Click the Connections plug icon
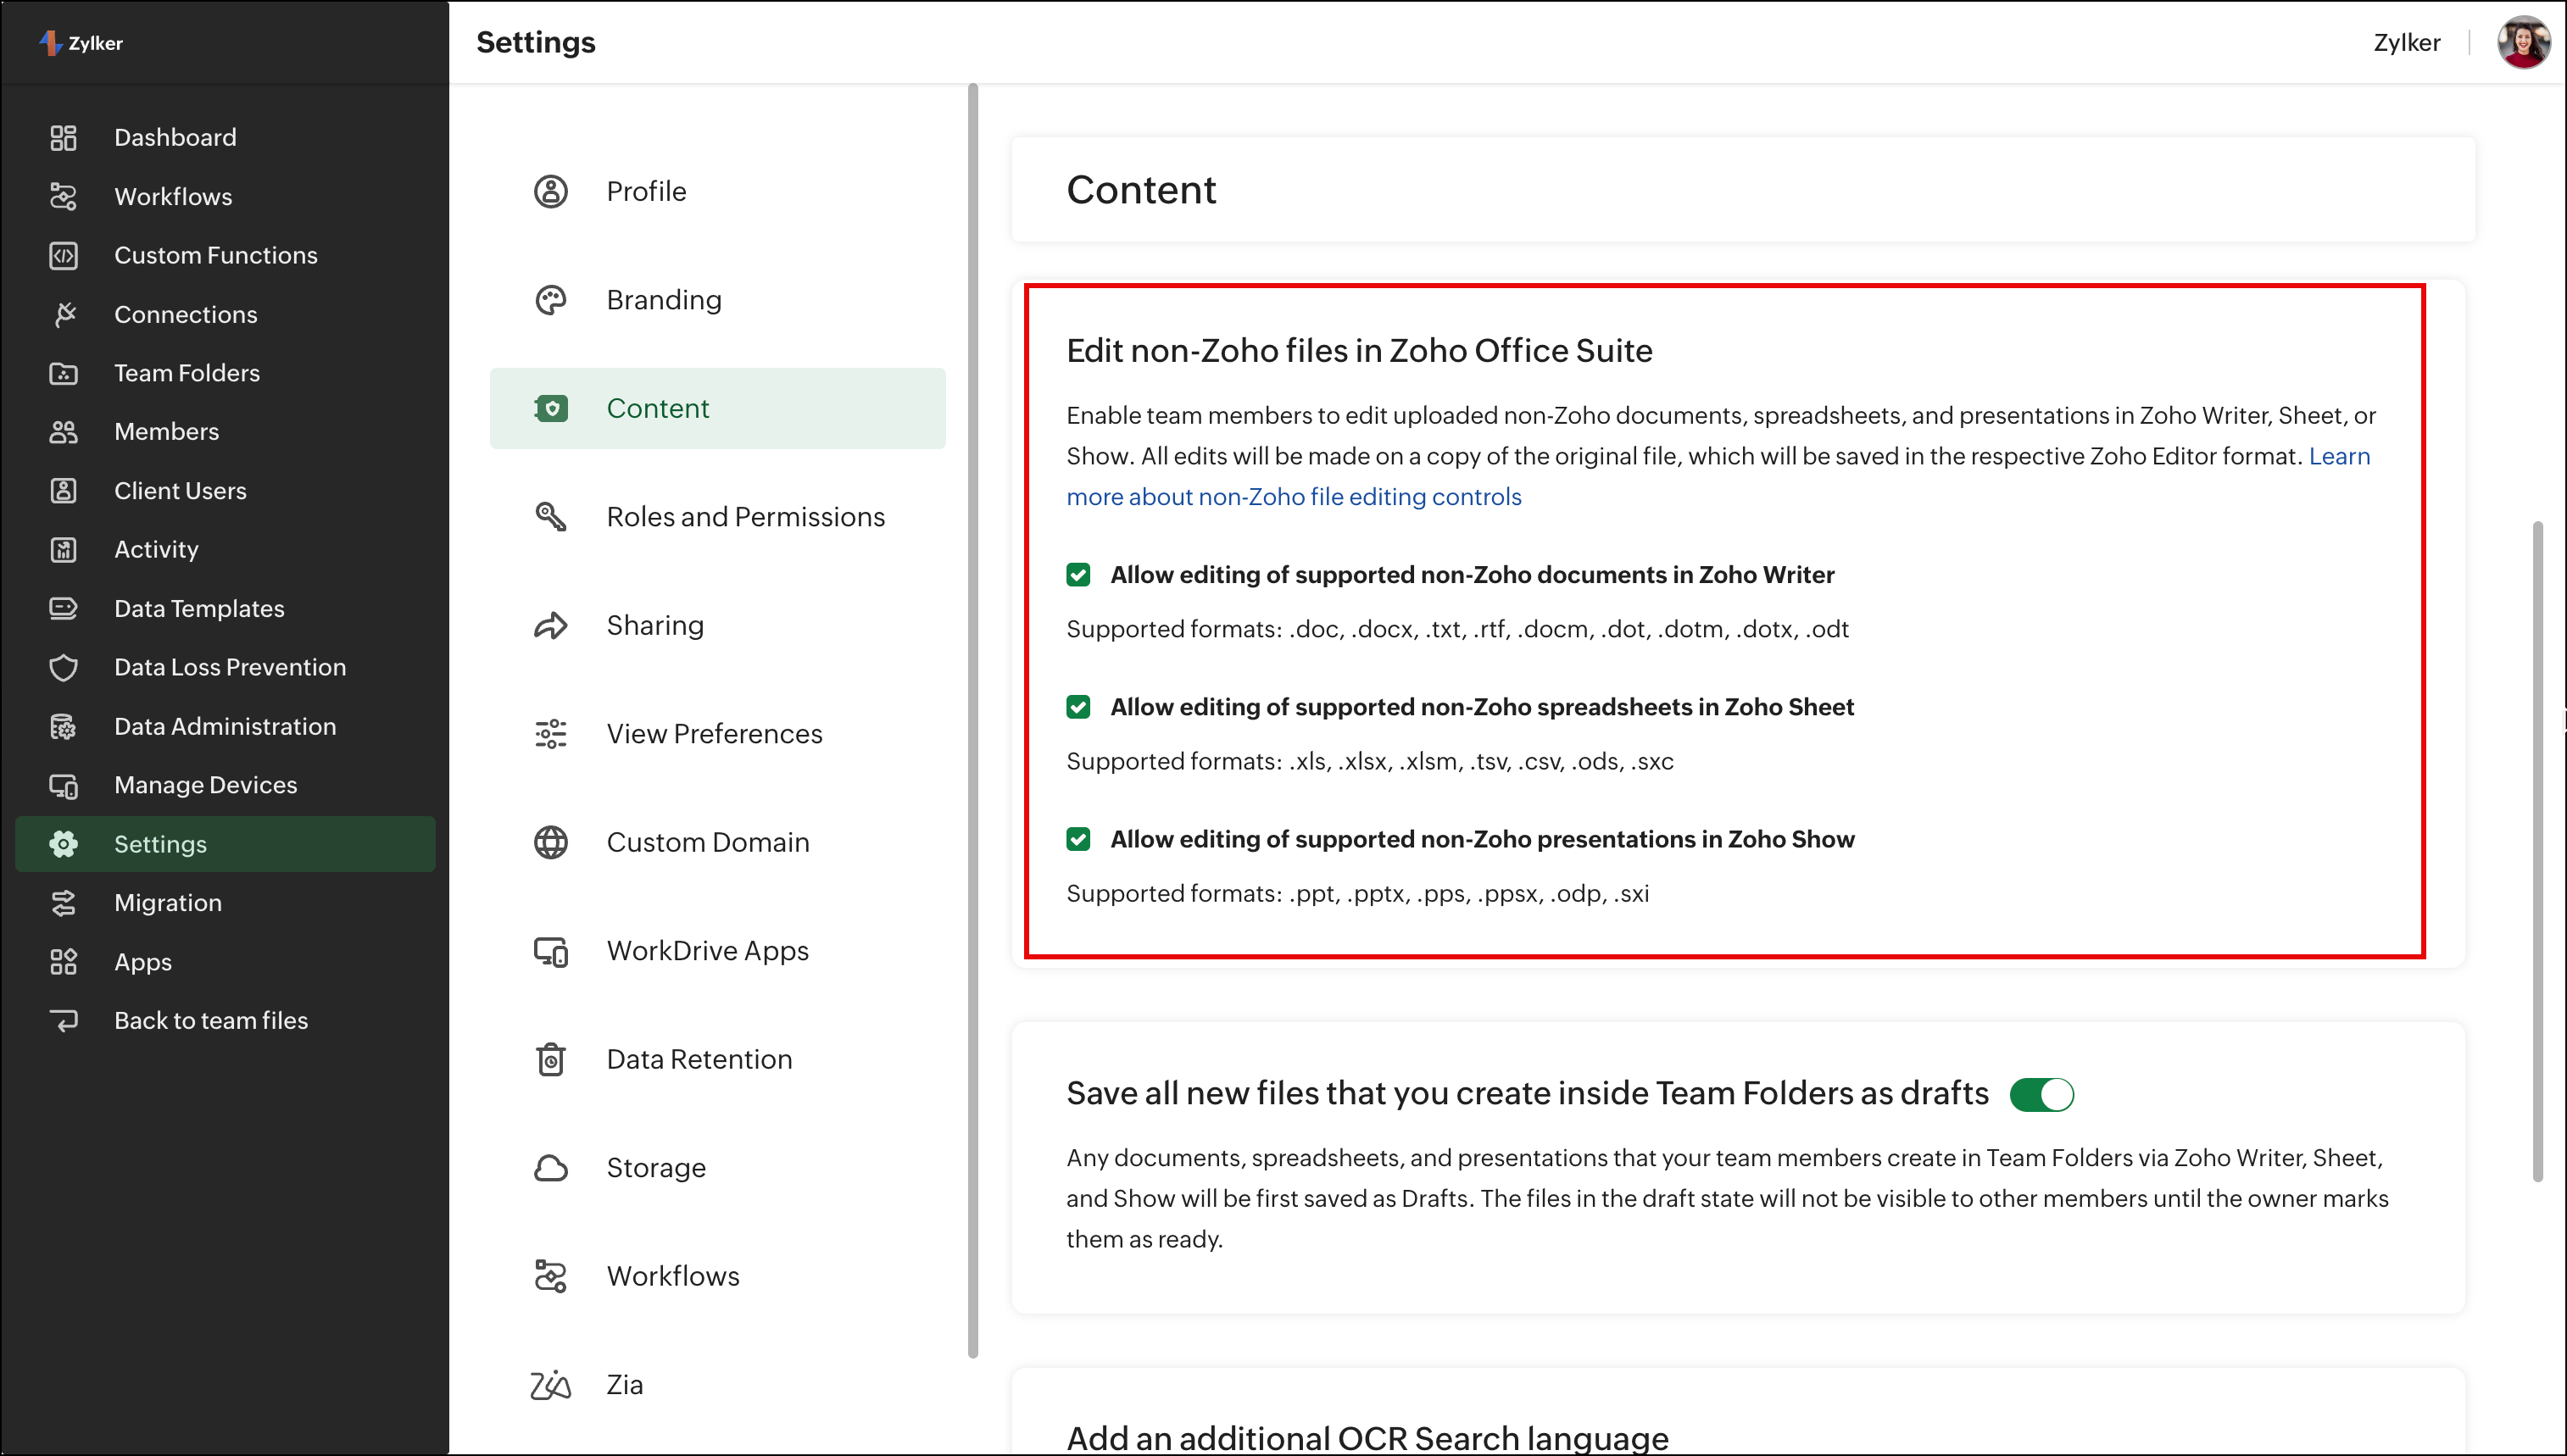 pos(64,314)
